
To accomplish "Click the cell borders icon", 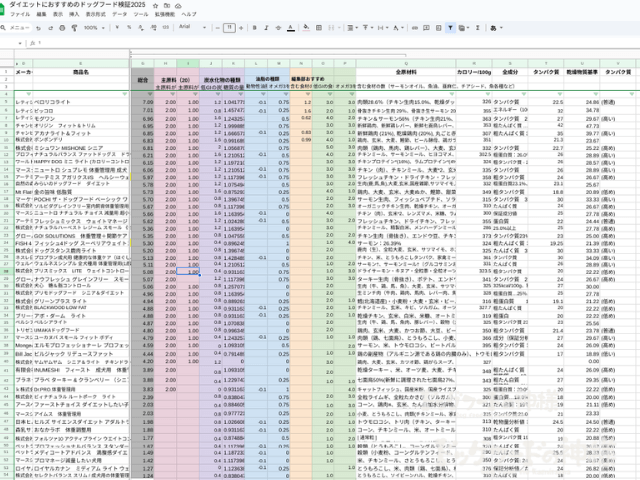I will 319,28.
